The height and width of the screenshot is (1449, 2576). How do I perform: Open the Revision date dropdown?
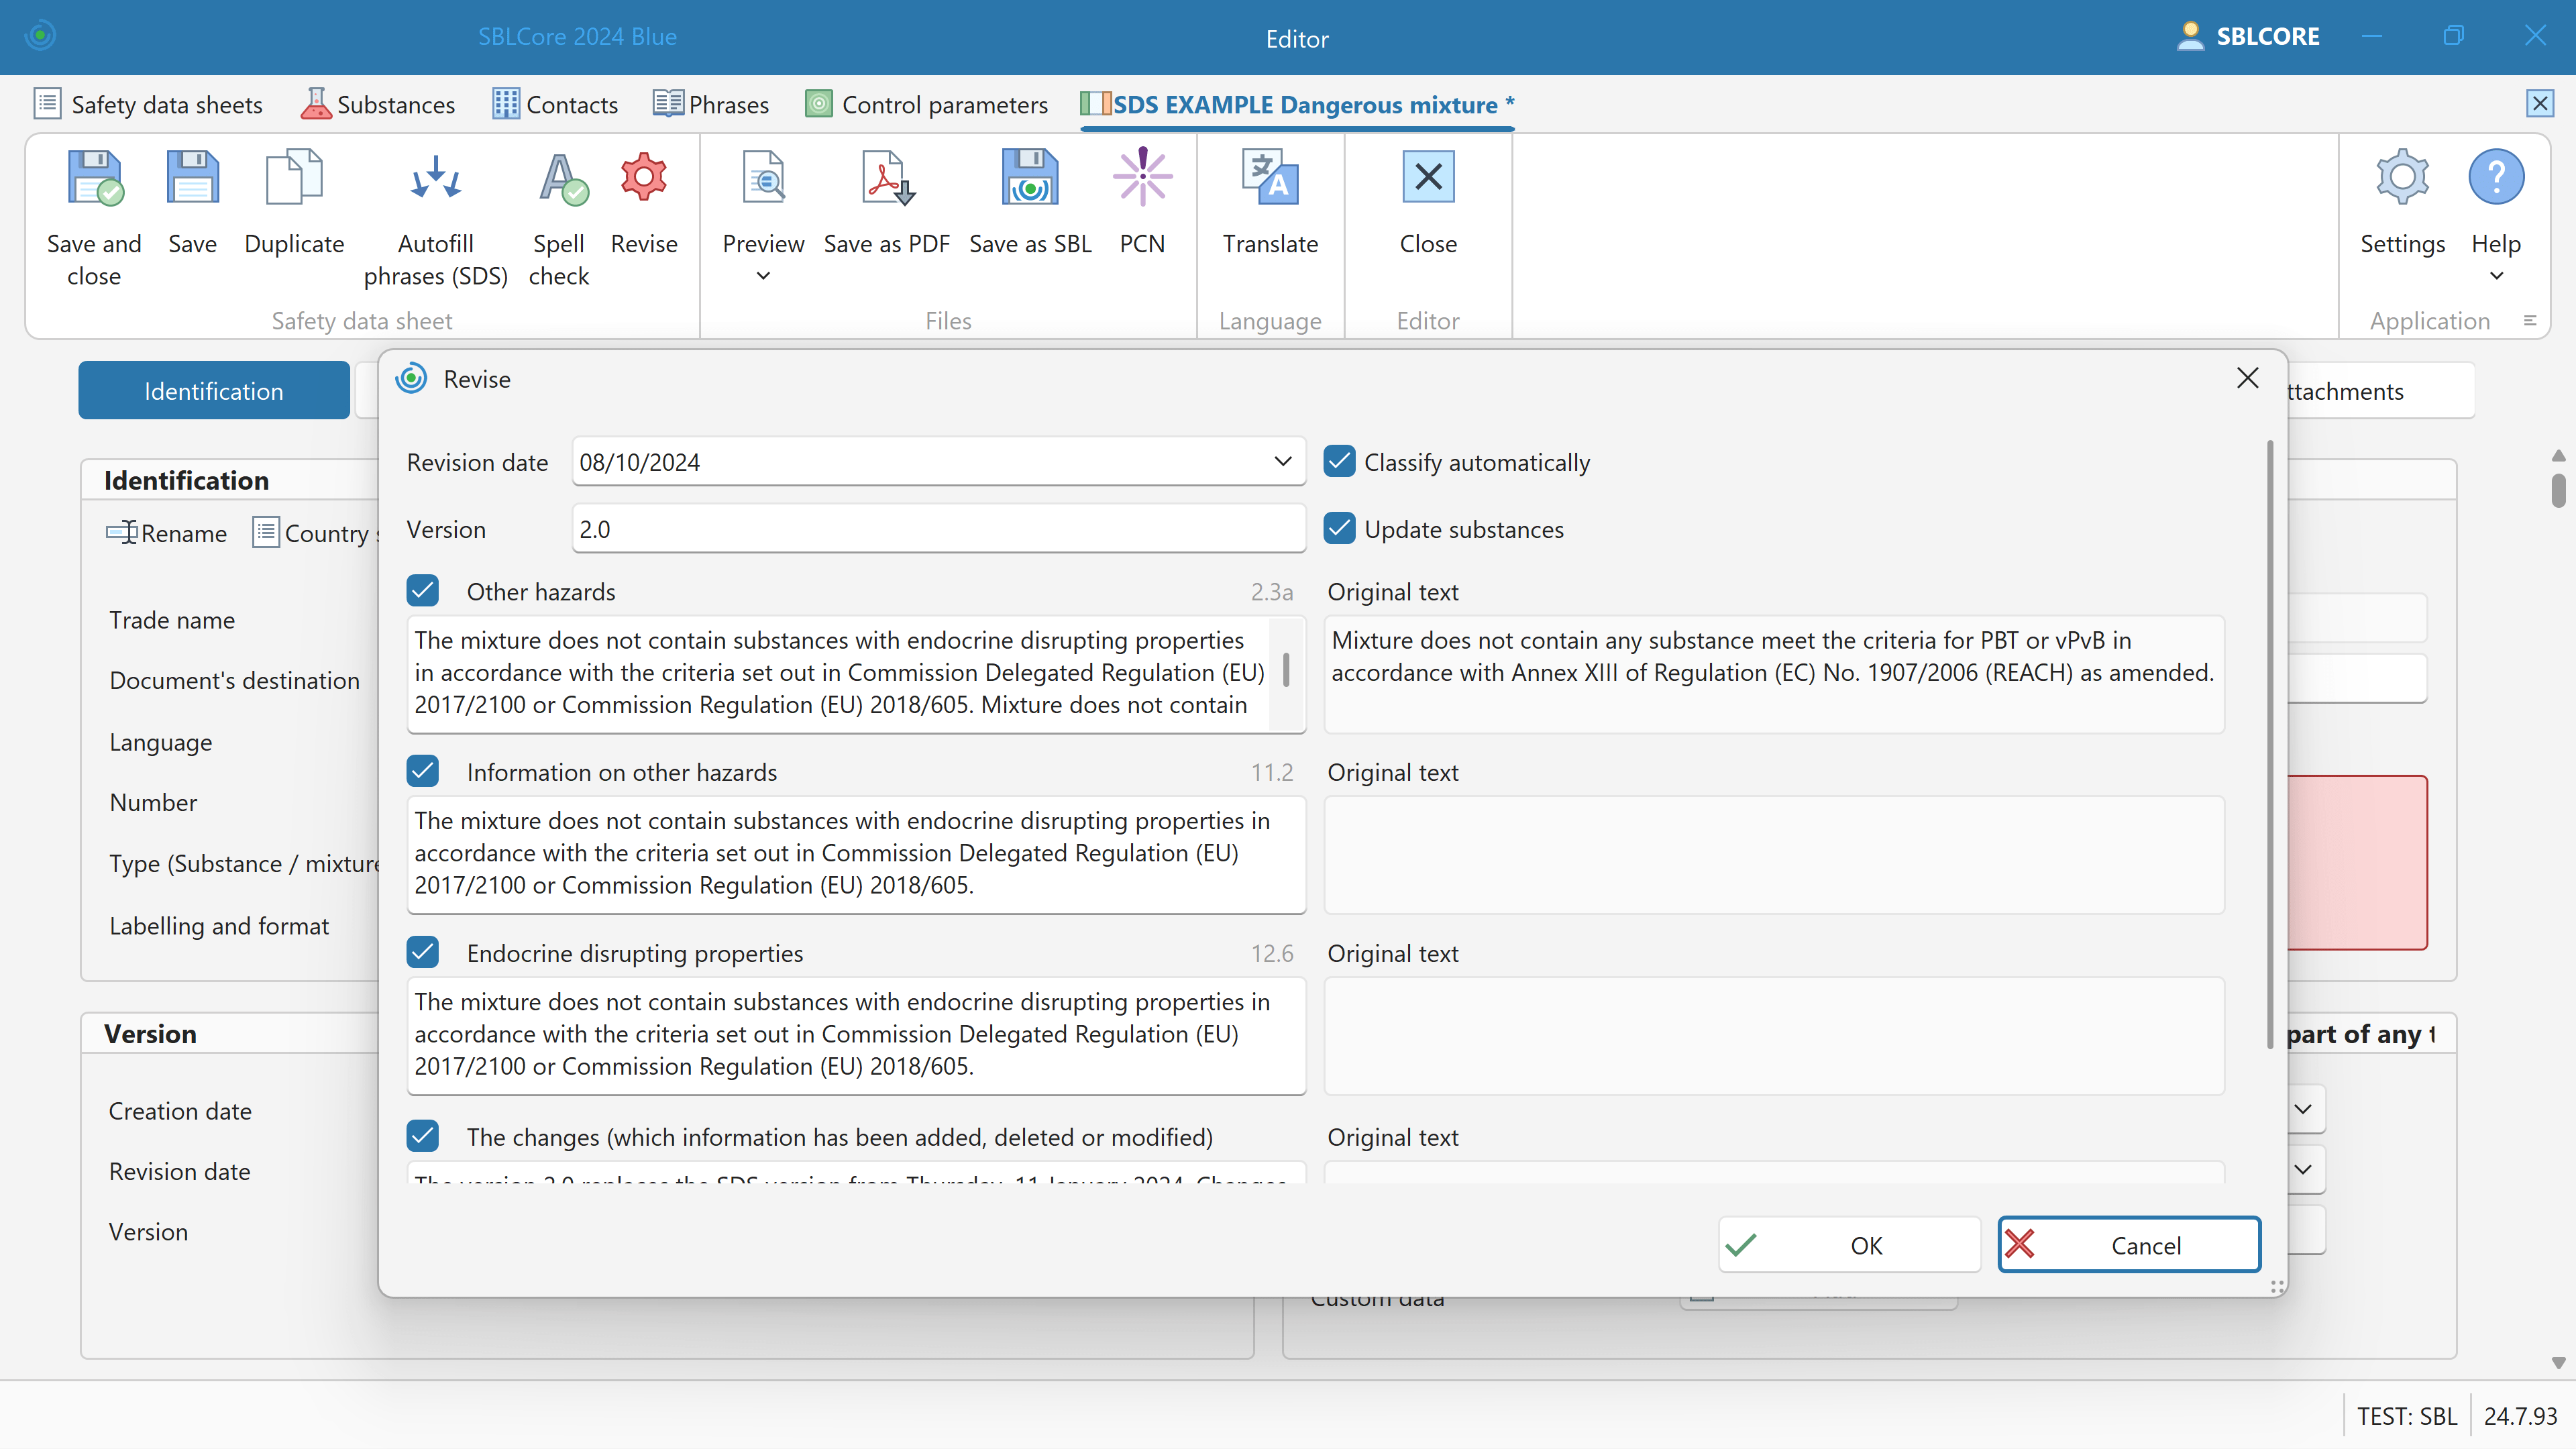coord(1282,462)
